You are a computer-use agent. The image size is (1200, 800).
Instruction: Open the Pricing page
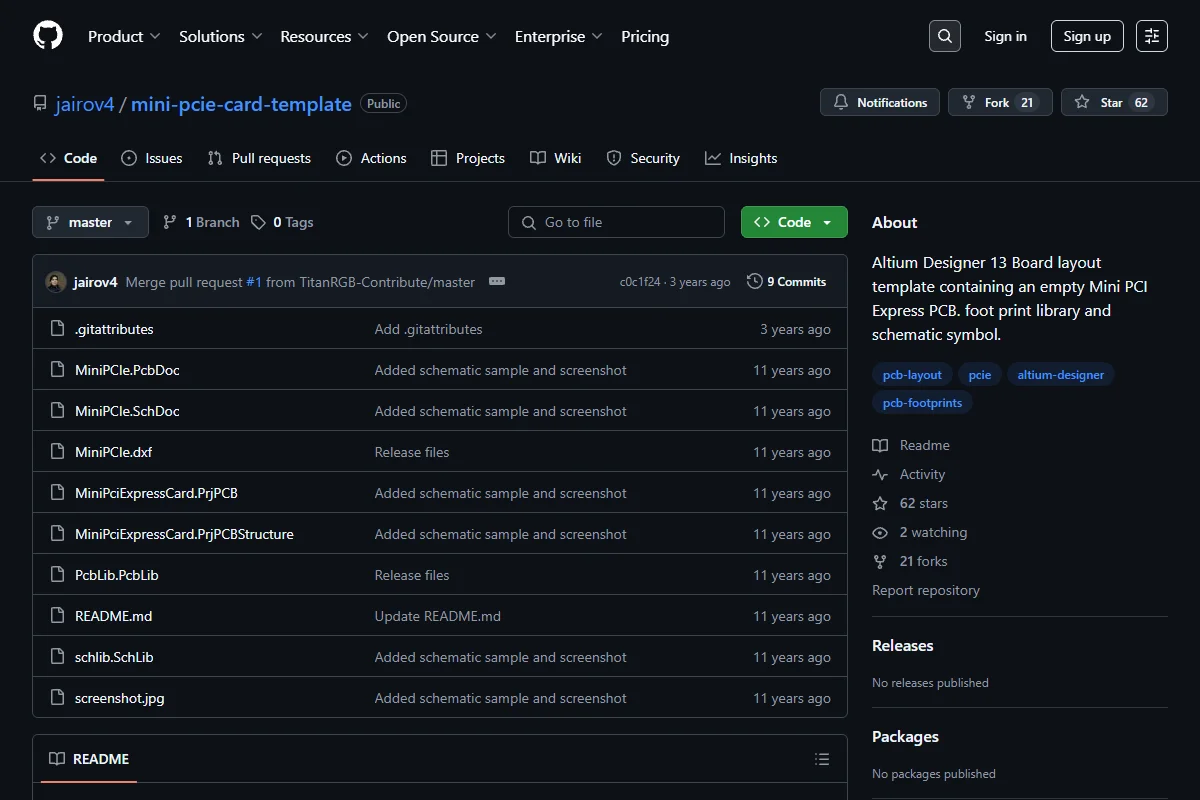tap(645, 36)
